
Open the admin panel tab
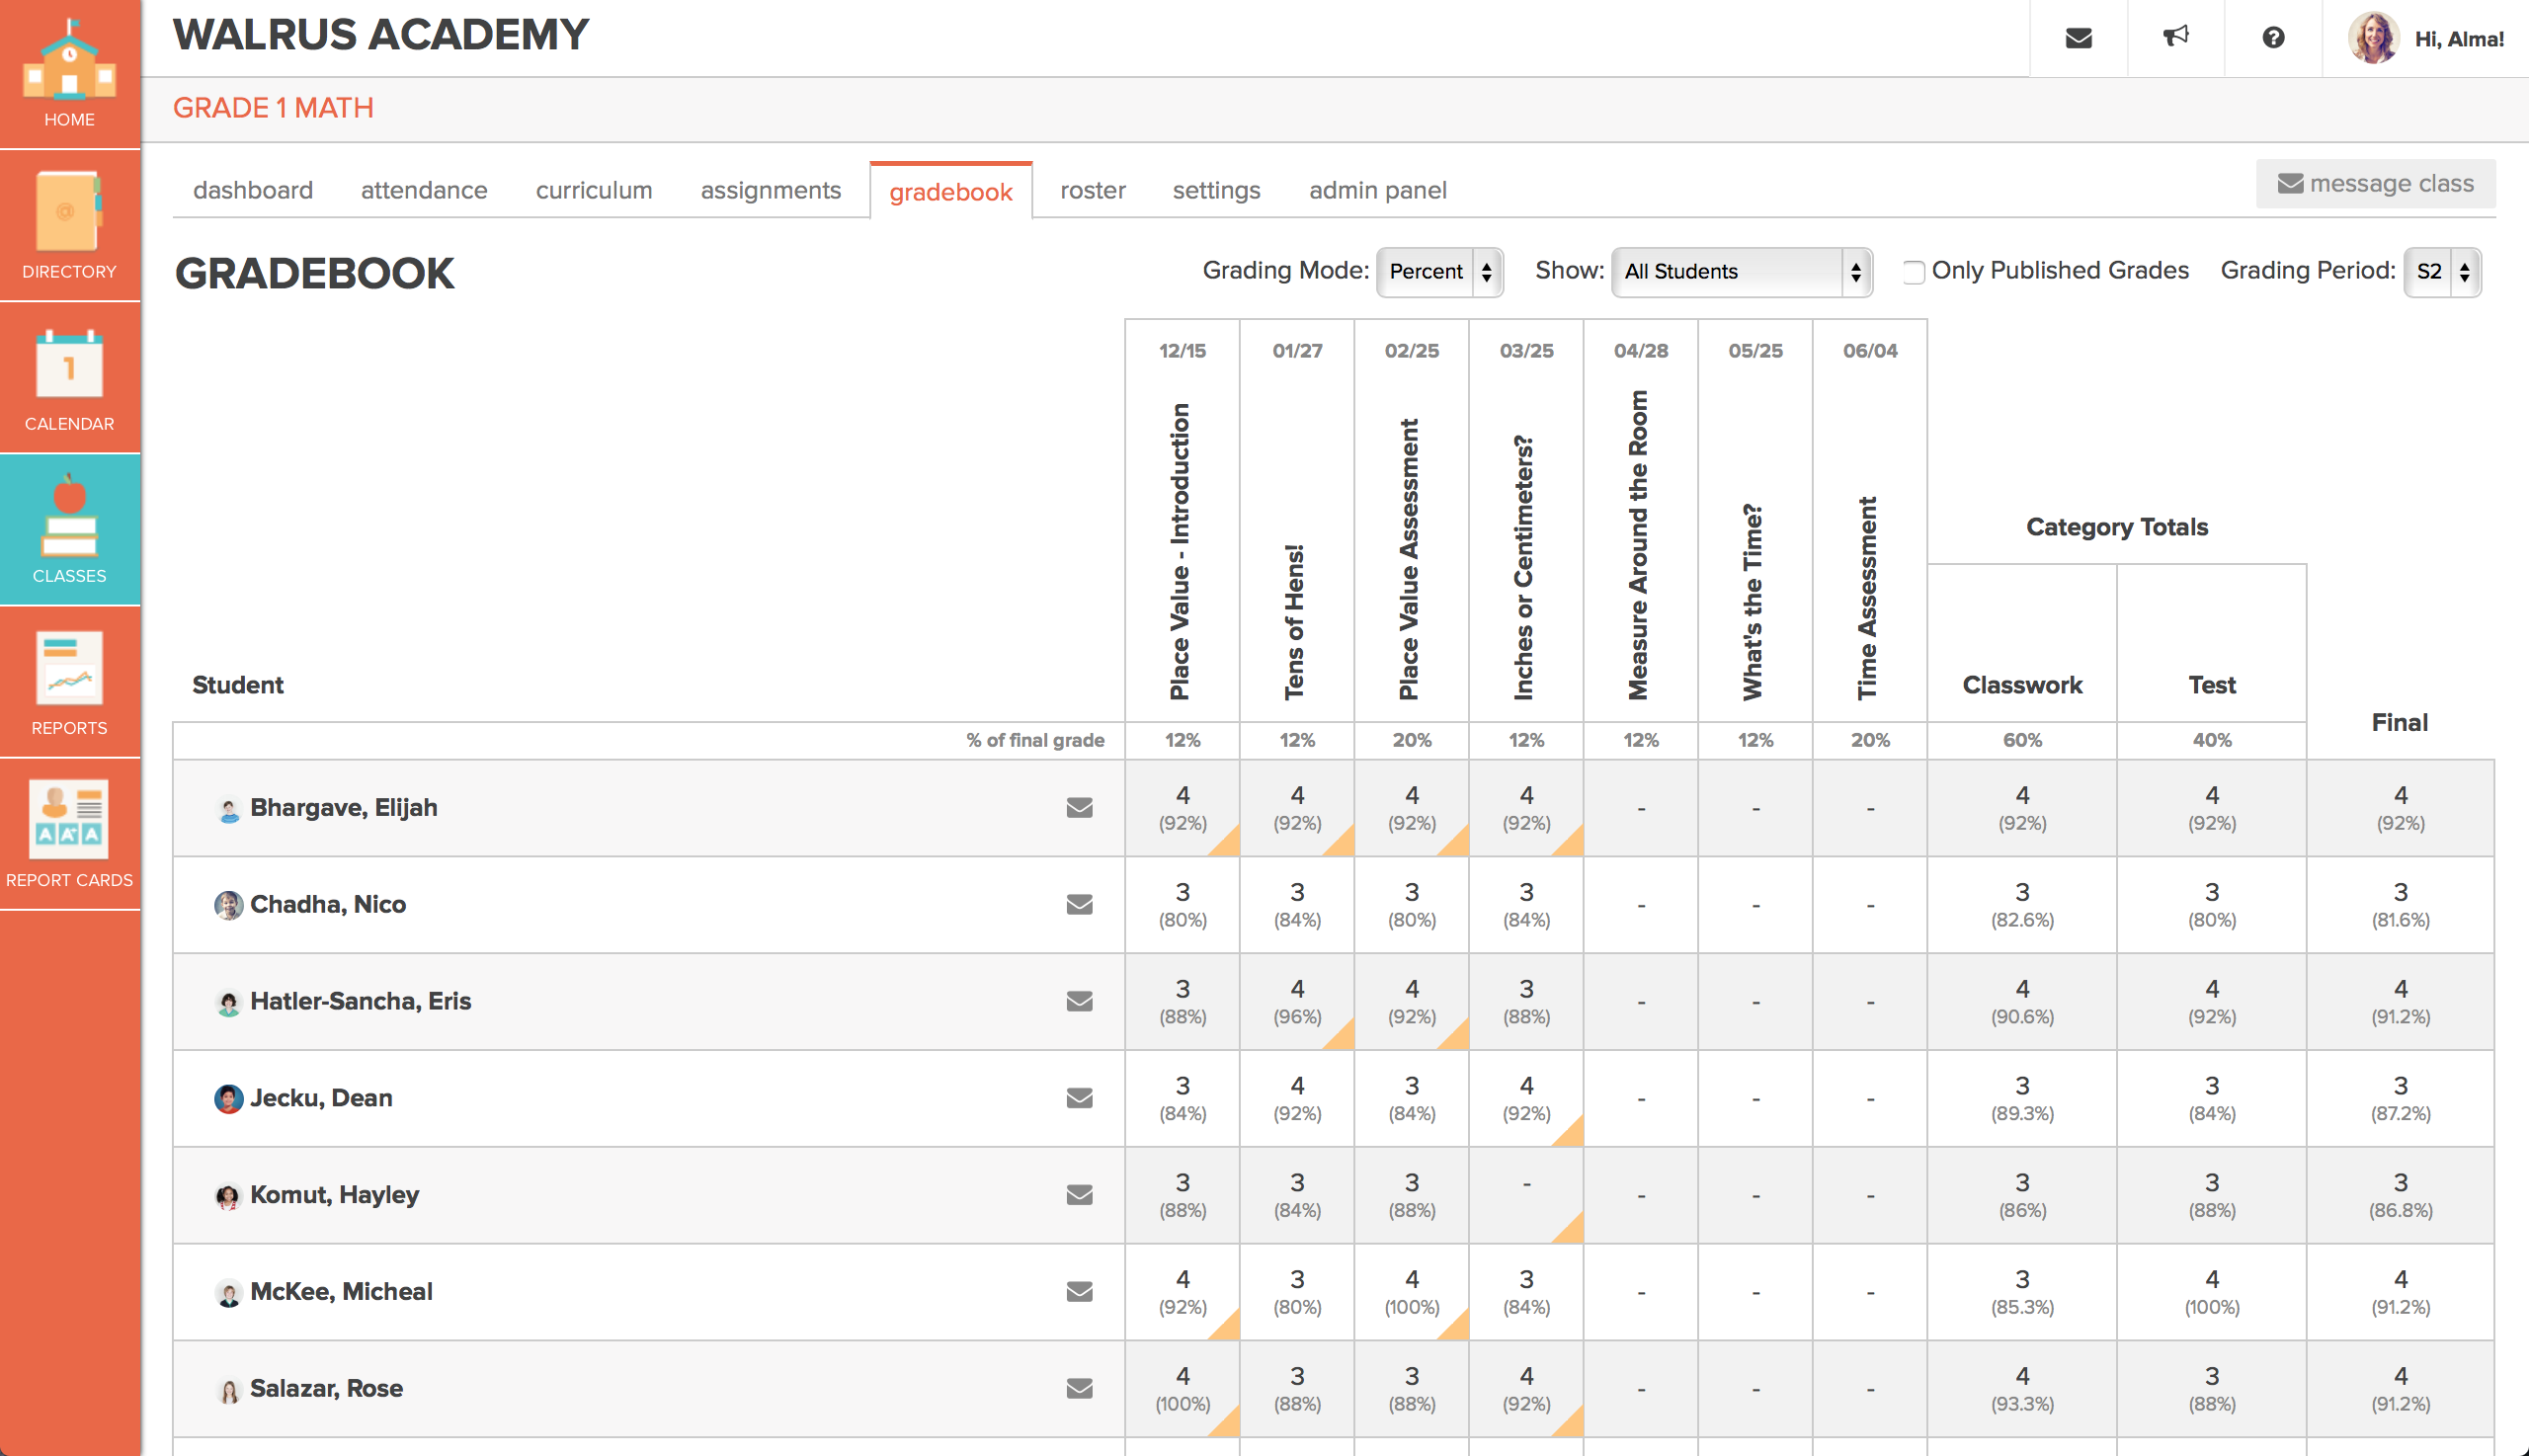[1377, 190]
